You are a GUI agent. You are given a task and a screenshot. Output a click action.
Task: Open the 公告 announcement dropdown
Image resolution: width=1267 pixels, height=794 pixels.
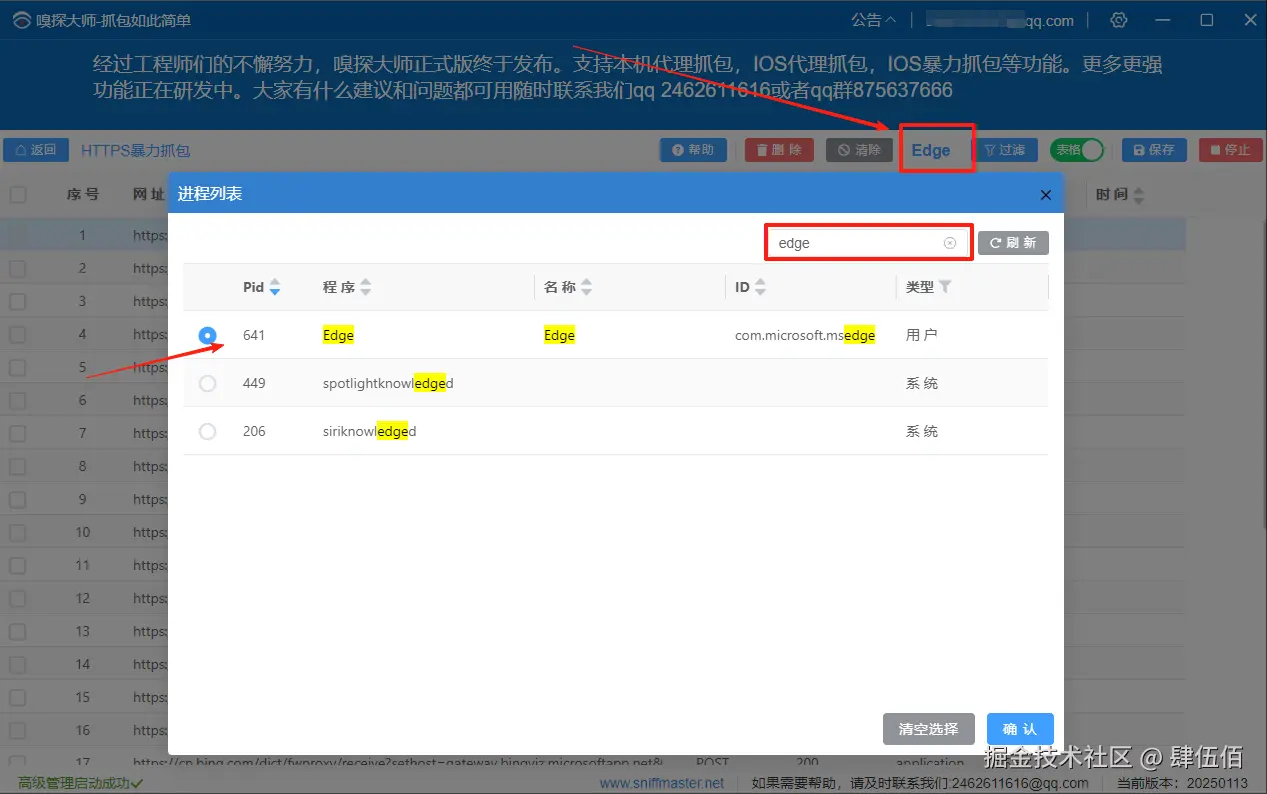874,20
